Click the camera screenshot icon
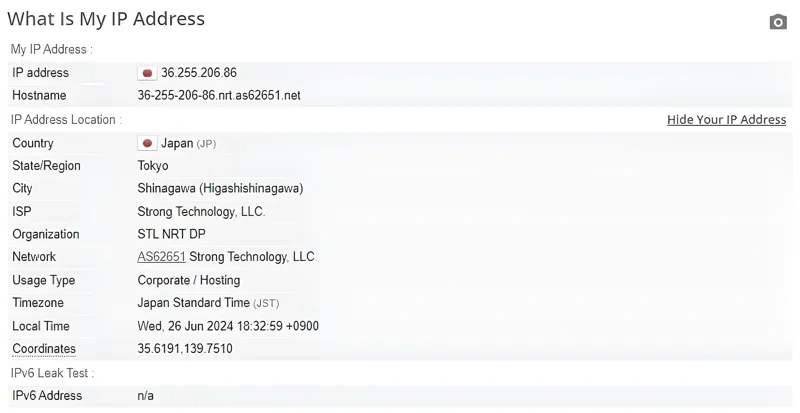 click(x=778, y=22)
